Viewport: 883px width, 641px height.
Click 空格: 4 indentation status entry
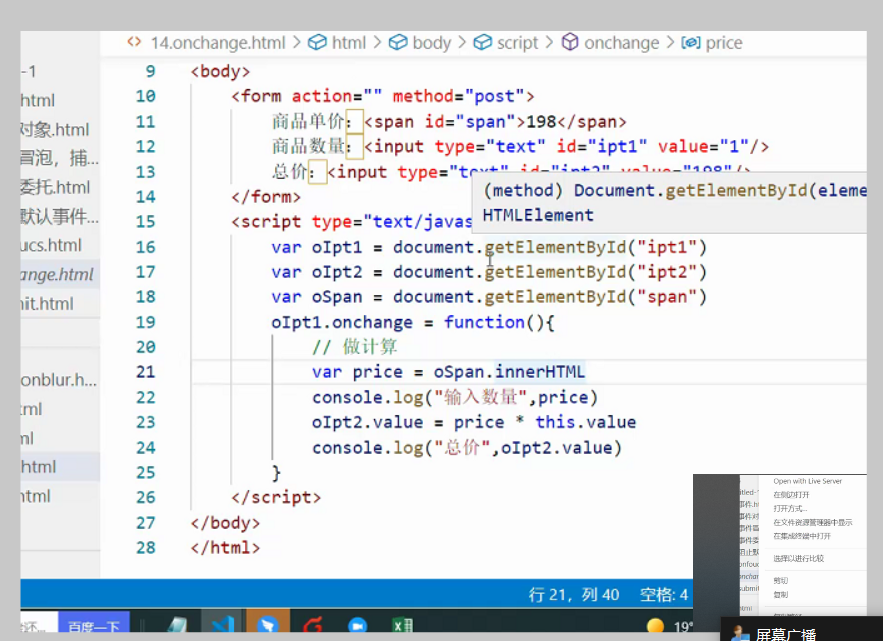pyautogui.click(x=663, y=595)
